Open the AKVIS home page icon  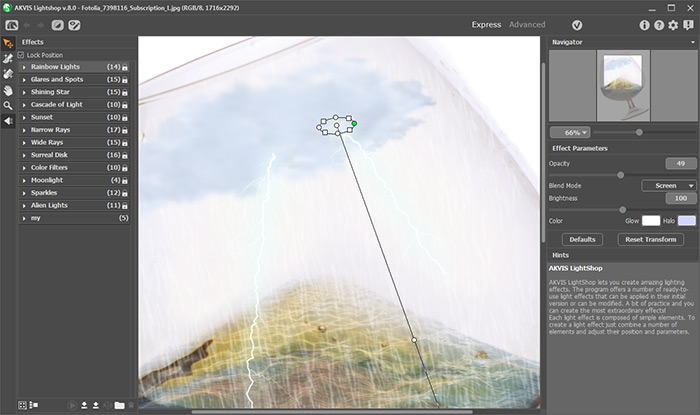(12, 25)
